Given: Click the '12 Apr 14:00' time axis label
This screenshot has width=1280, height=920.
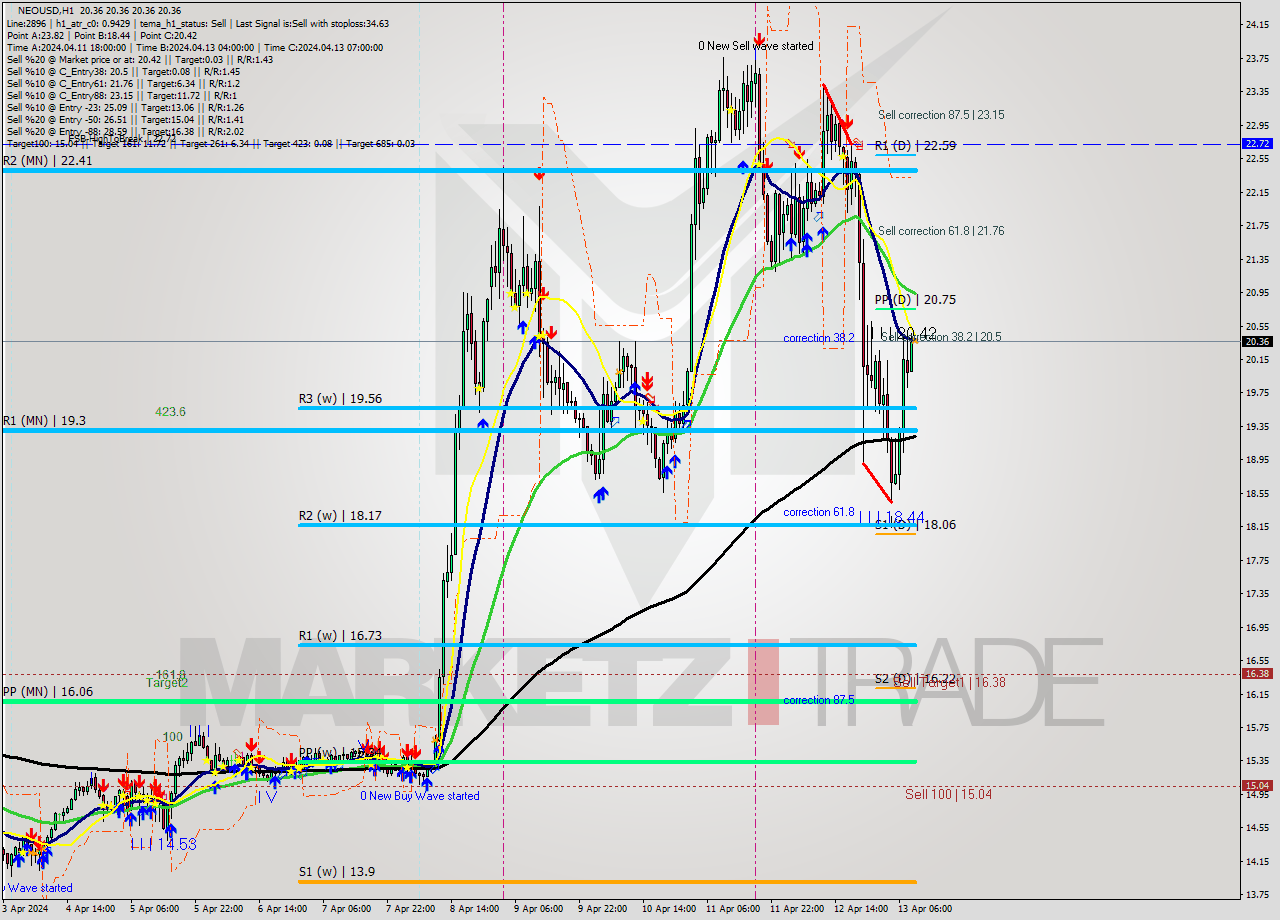Looking at the screenshot, I should pyautogui.click(x=861, y=909).
